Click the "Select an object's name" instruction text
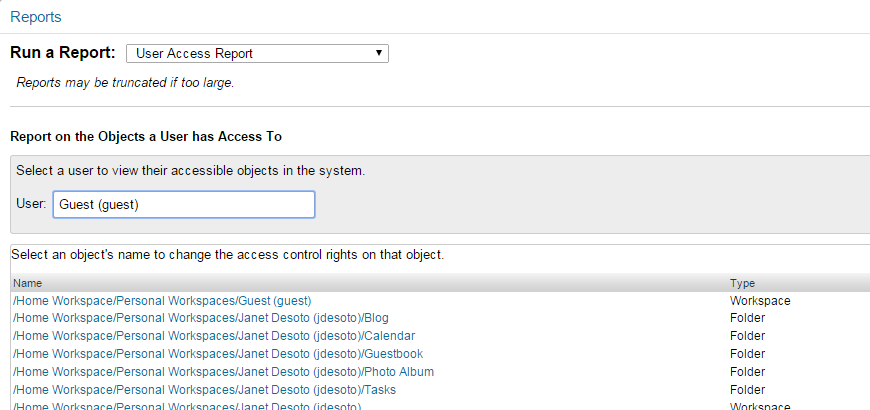The width and height of the screenshot is (870, 410). tap(228, 255)
